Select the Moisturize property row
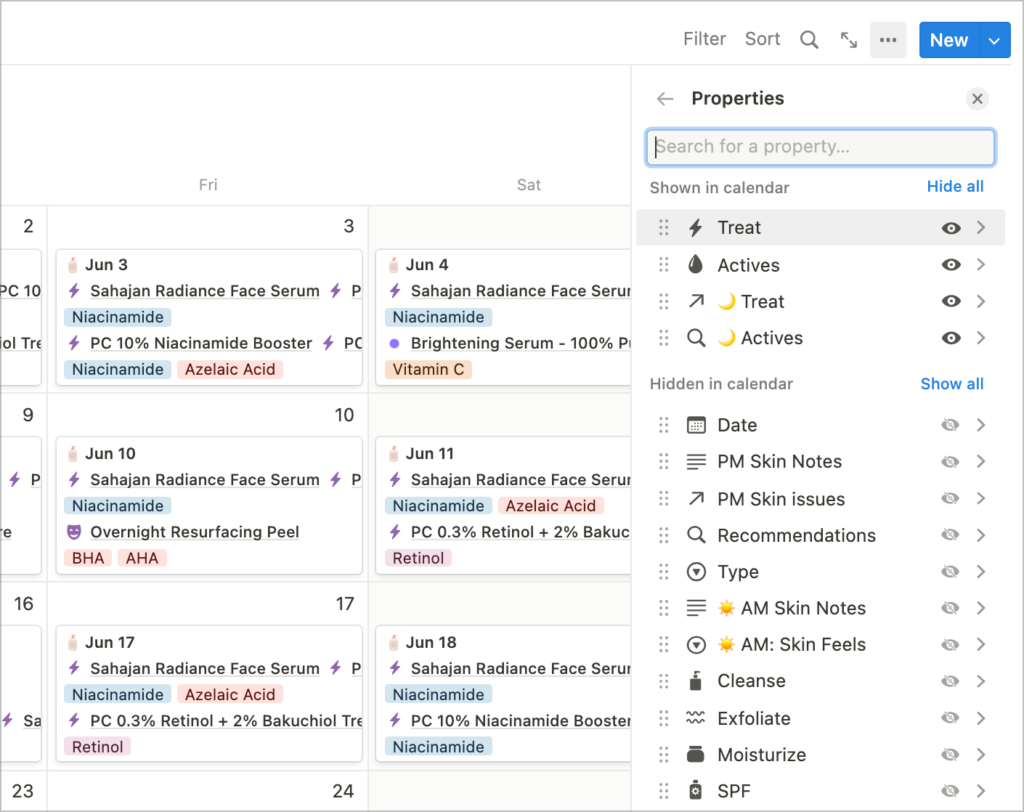Image resolution: width=1024 pixels, height=812 pixels. tap(821, 755)
